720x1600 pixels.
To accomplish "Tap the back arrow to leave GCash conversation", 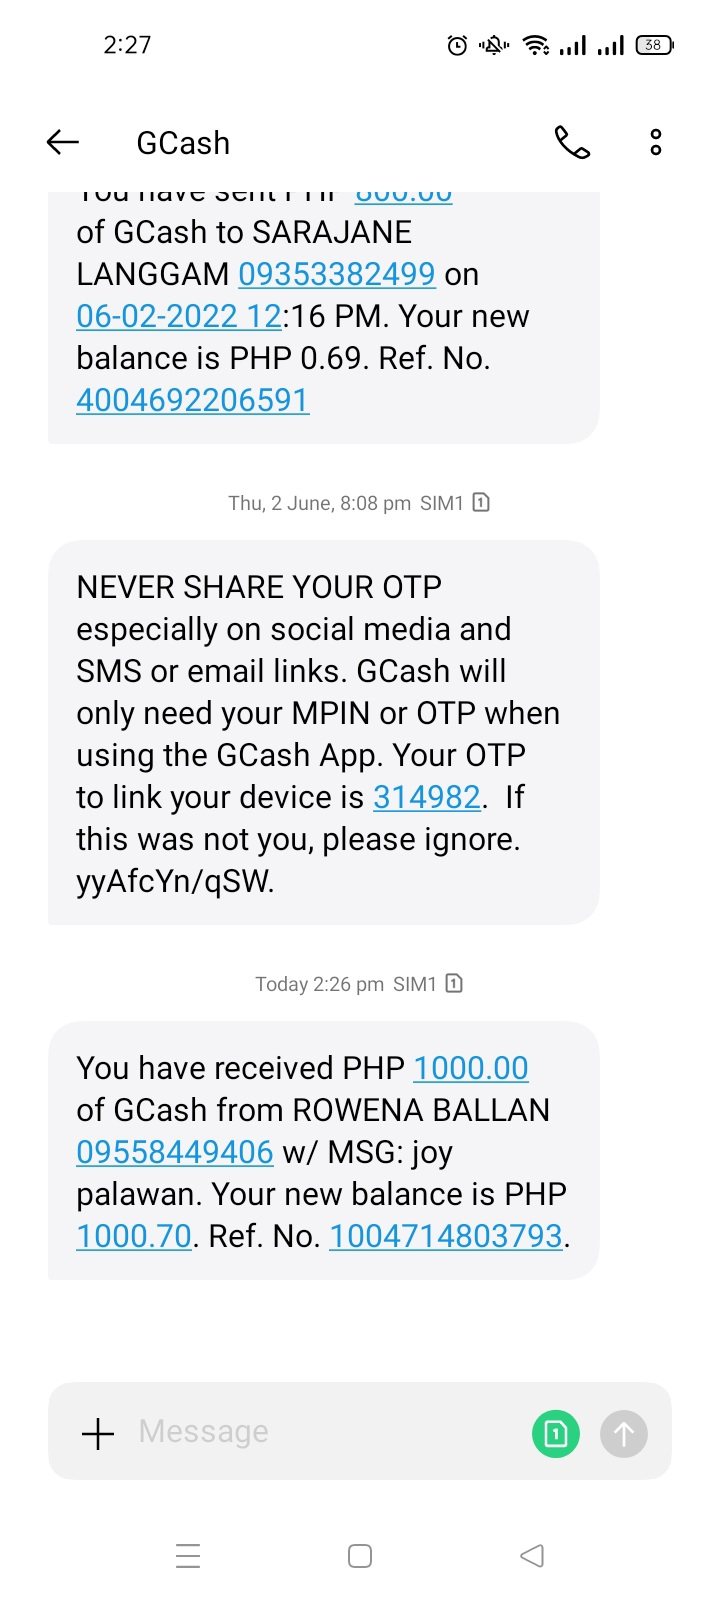I will coord(63,143).
